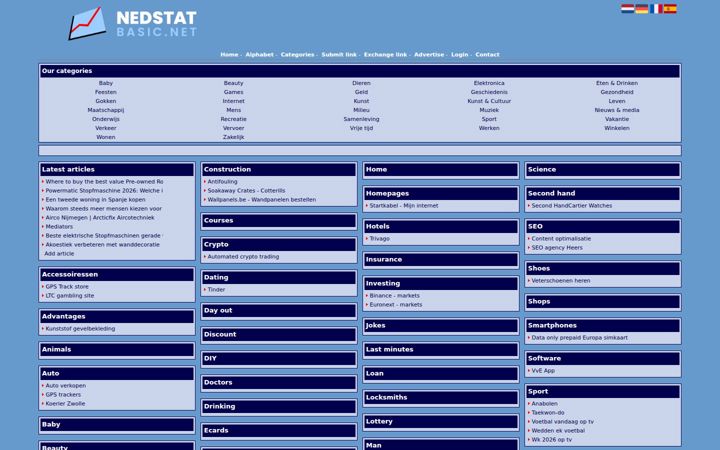Select the Eten & Drinken category
Viewport: 720px width, 450px height.
[617, 83]
